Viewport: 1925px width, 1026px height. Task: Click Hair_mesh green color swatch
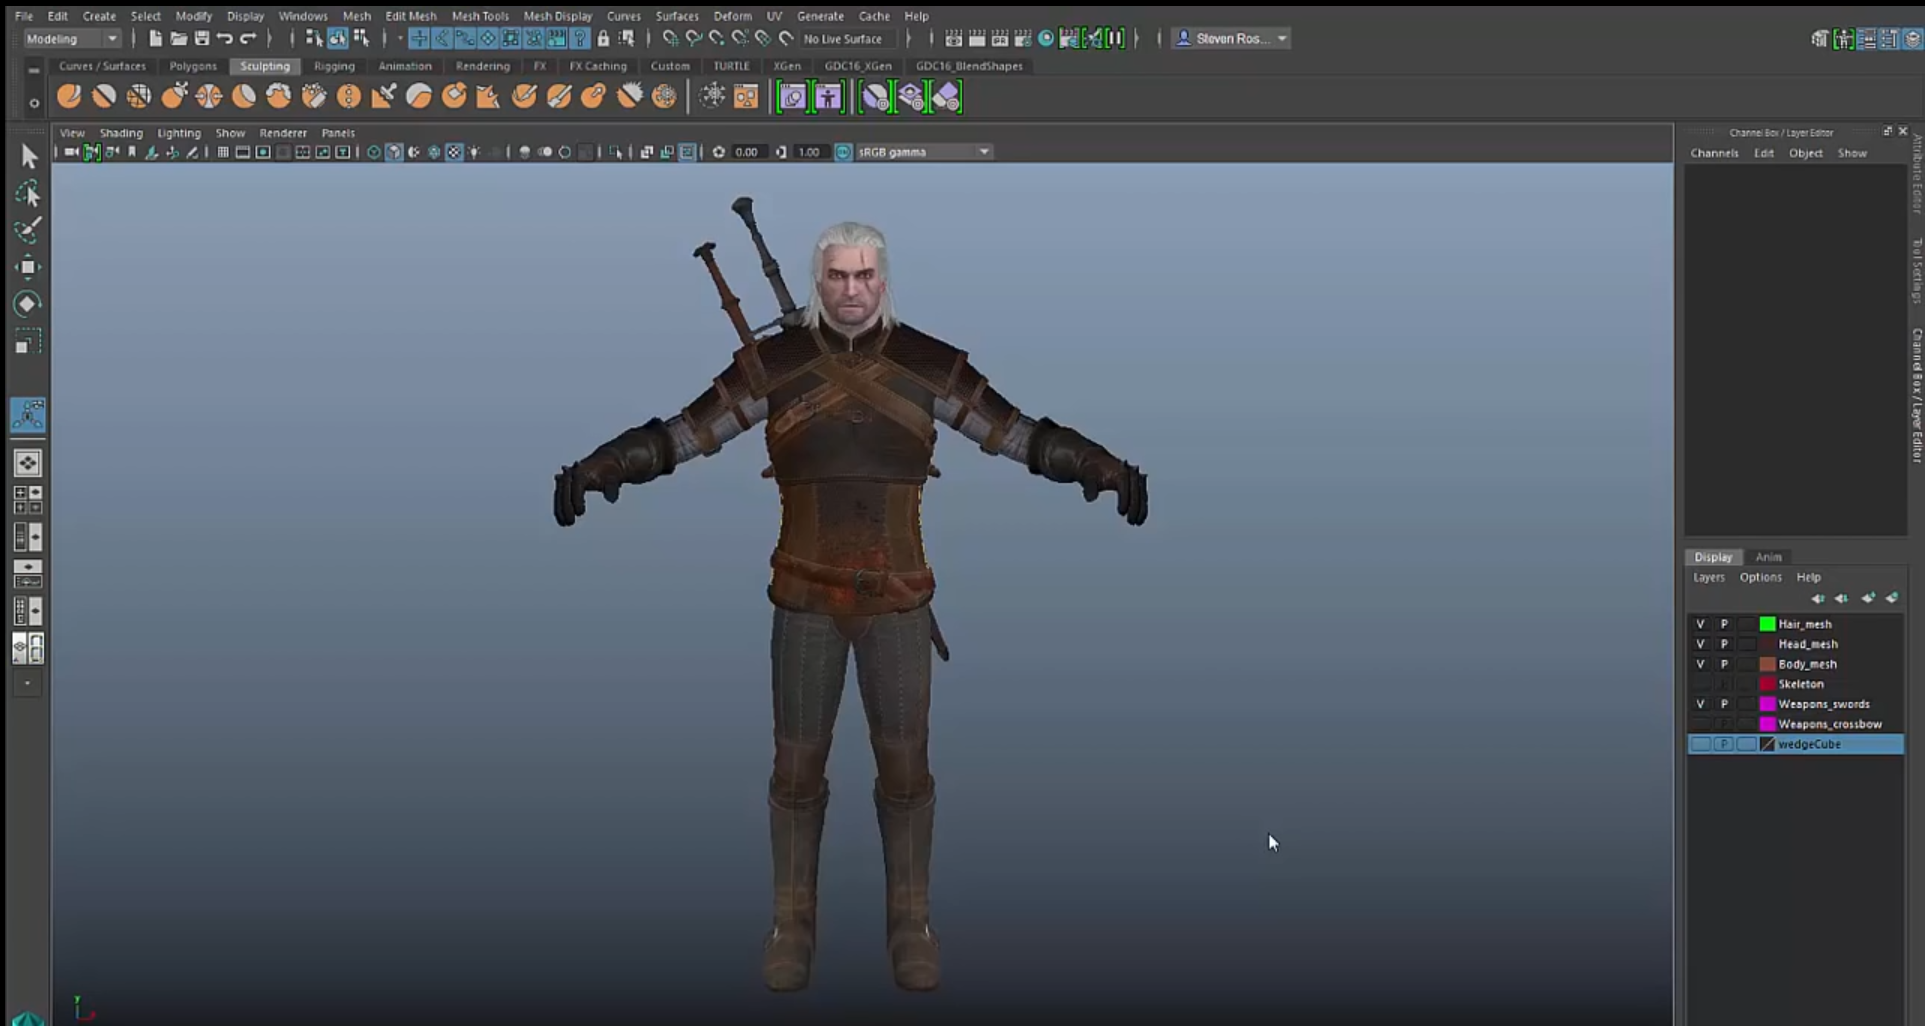point(1767,624)
